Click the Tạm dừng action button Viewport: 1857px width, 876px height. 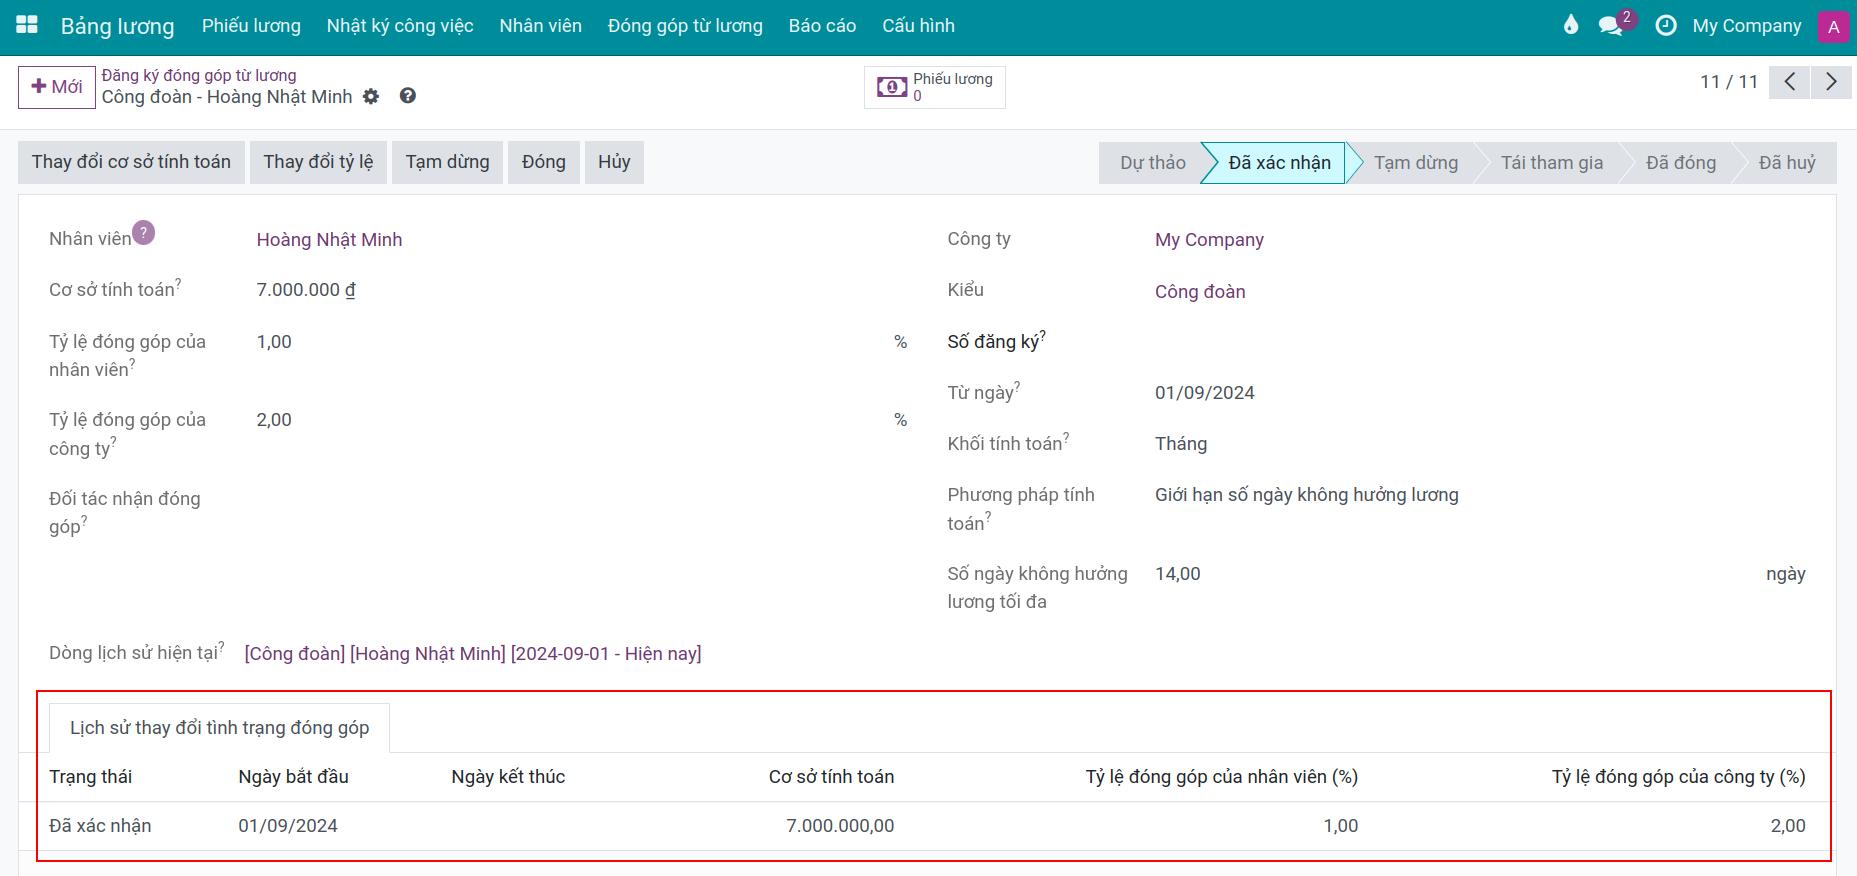click(447, 162)
